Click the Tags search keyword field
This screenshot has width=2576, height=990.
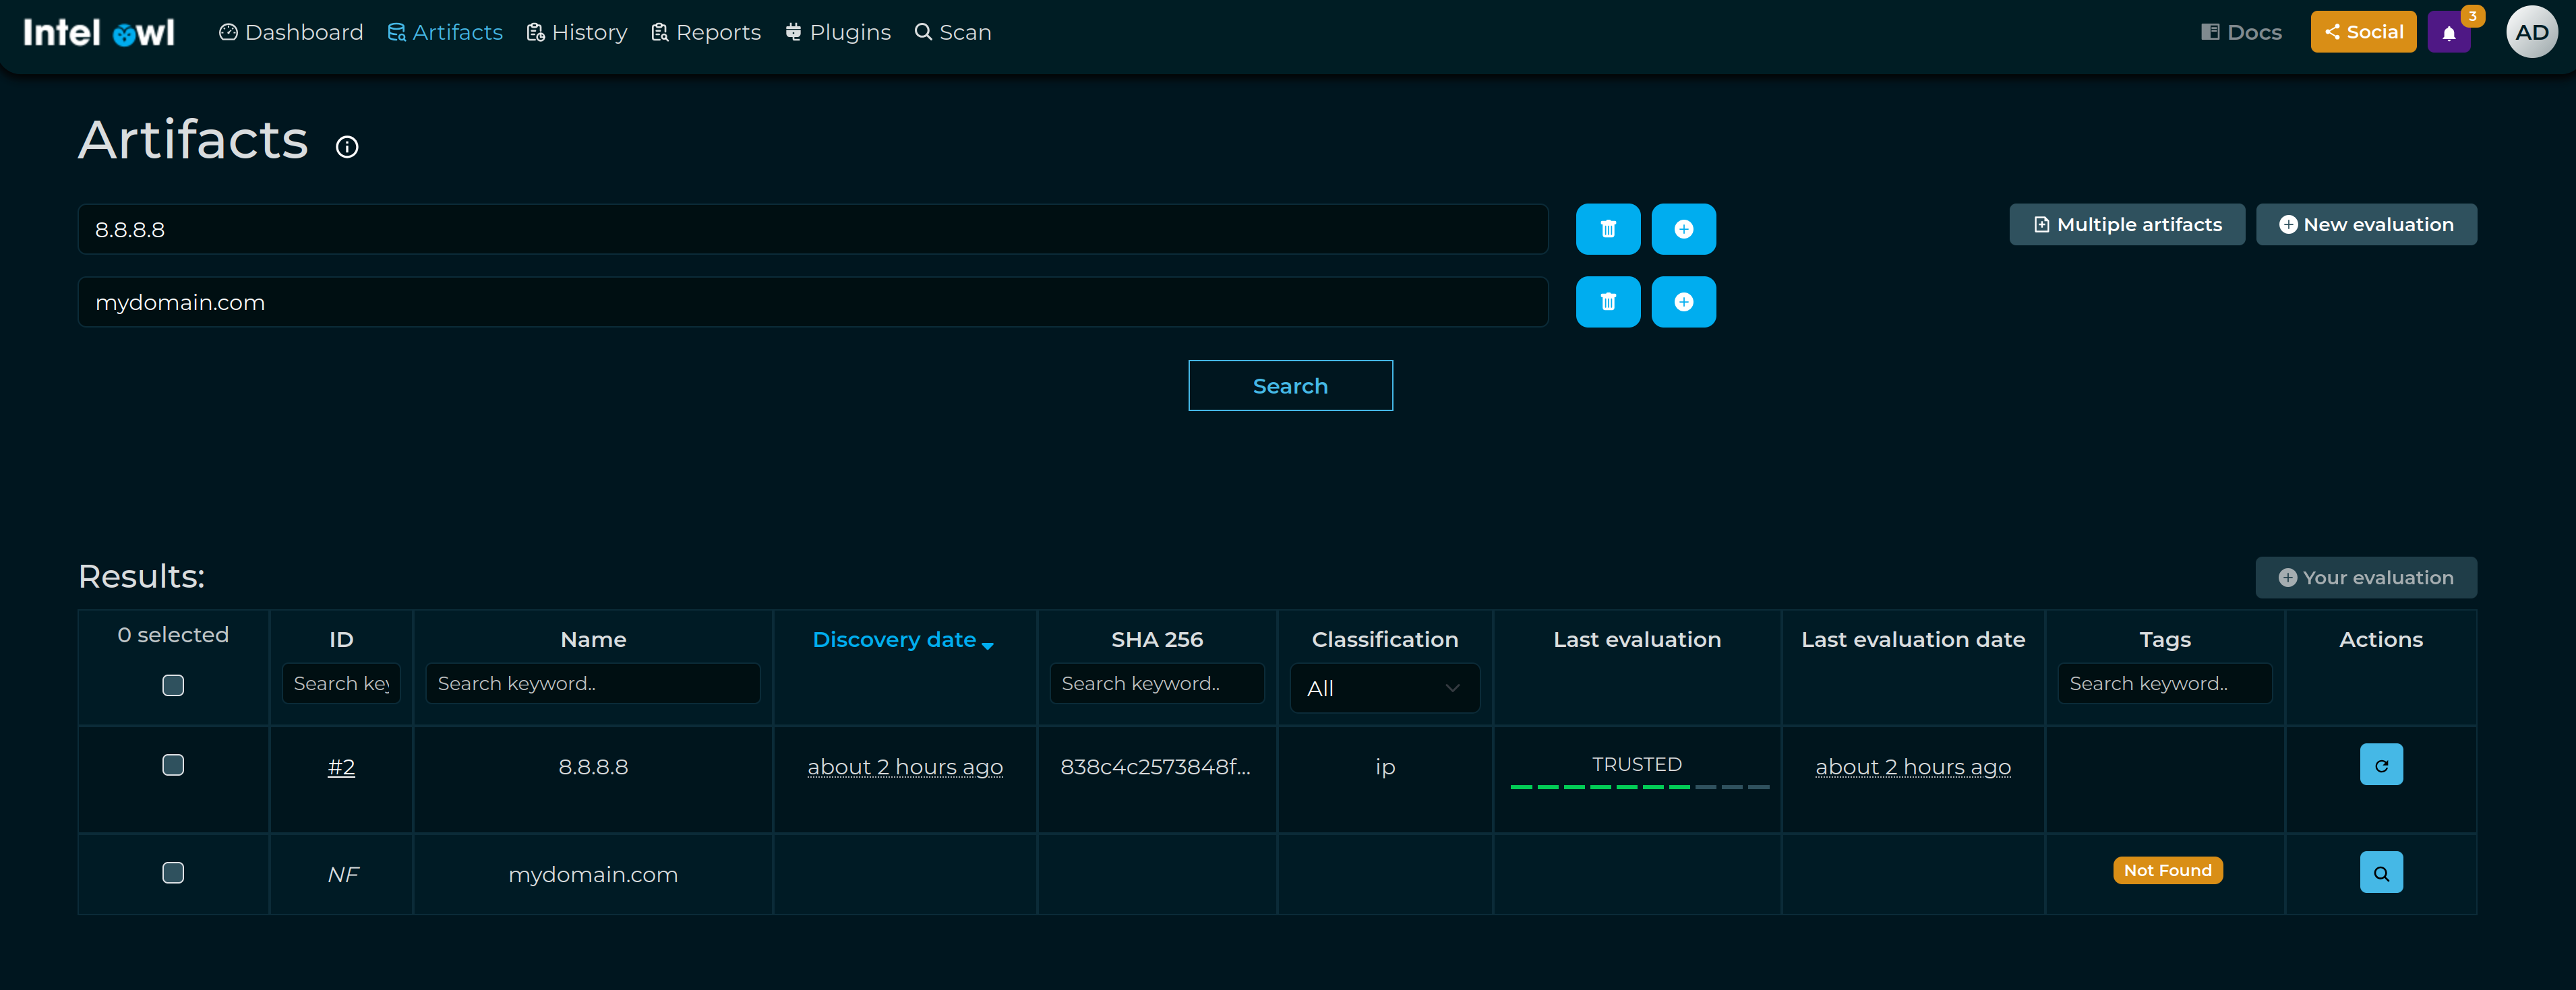(x=2165, y=683)
